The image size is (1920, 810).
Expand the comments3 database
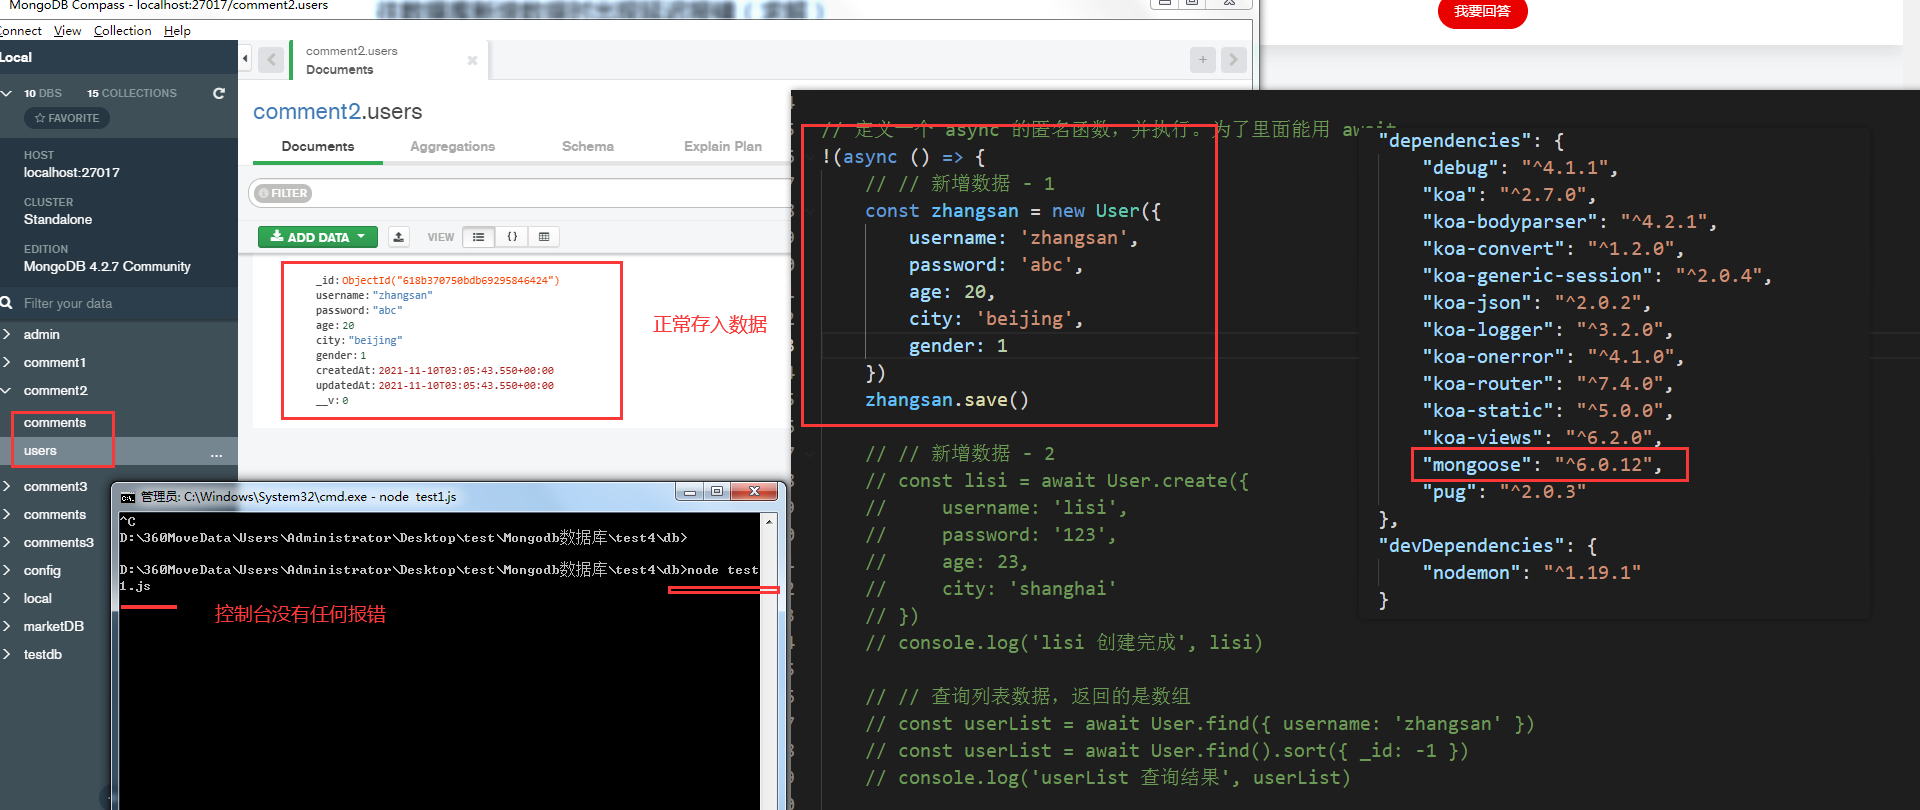(7, 542)
